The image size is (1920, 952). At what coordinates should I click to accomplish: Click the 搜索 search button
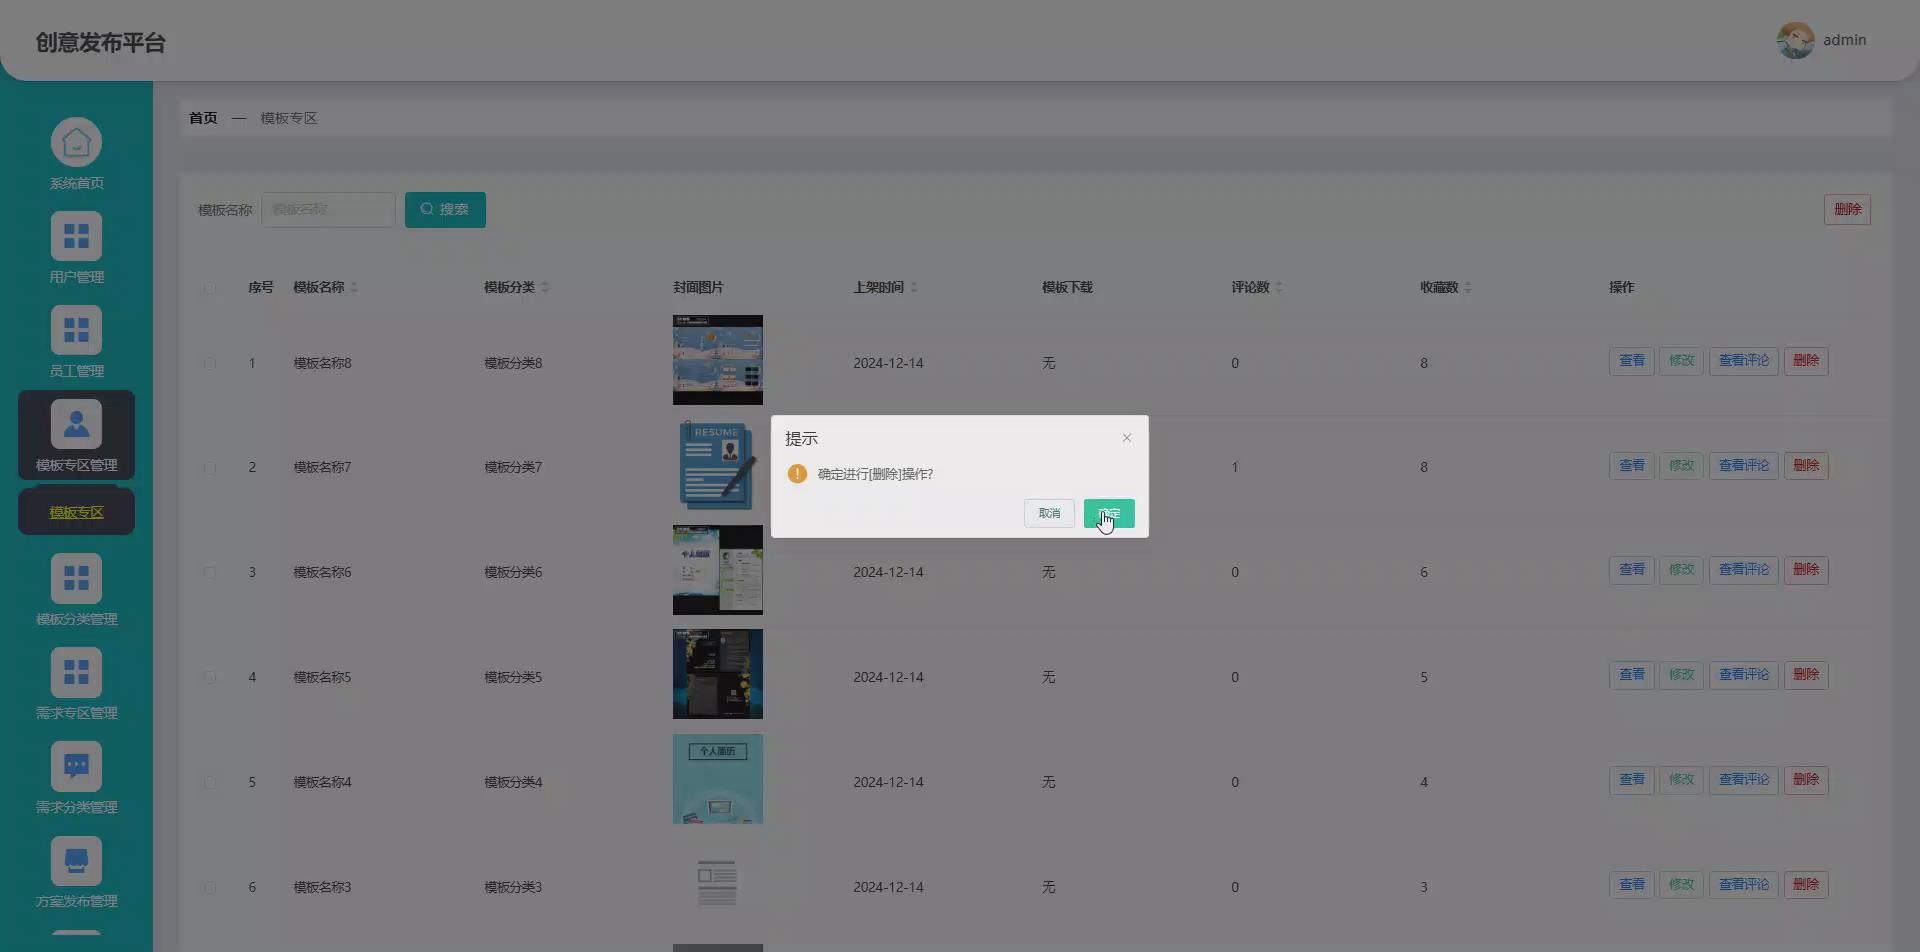coord(445,210)
